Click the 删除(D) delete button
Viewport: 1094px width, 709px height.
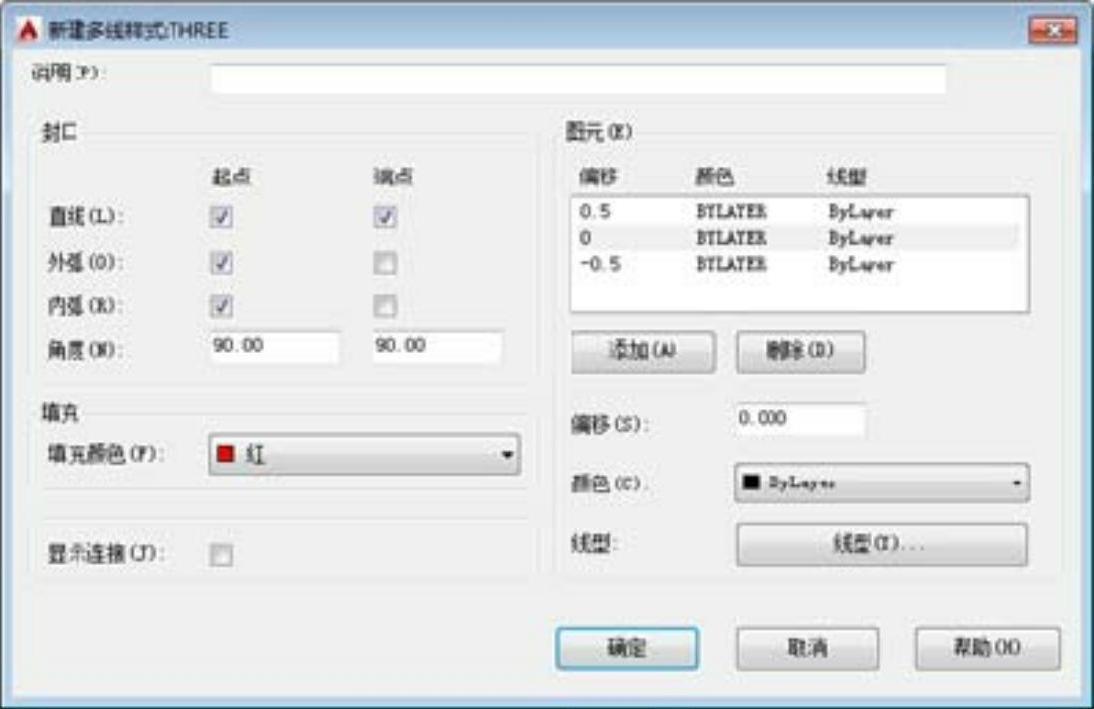click(800, 351)
